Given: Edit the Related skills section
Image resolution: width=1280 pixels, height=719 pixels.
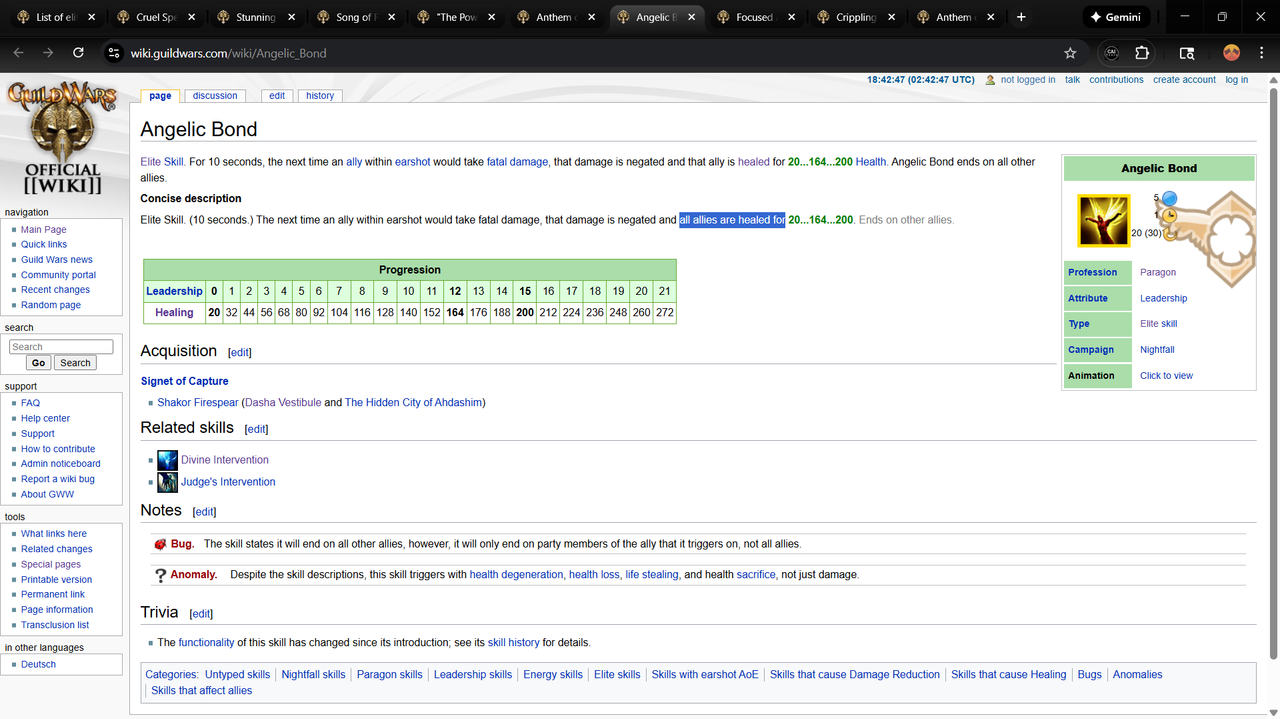Looking at the screenshot, I should coord(257,429).
